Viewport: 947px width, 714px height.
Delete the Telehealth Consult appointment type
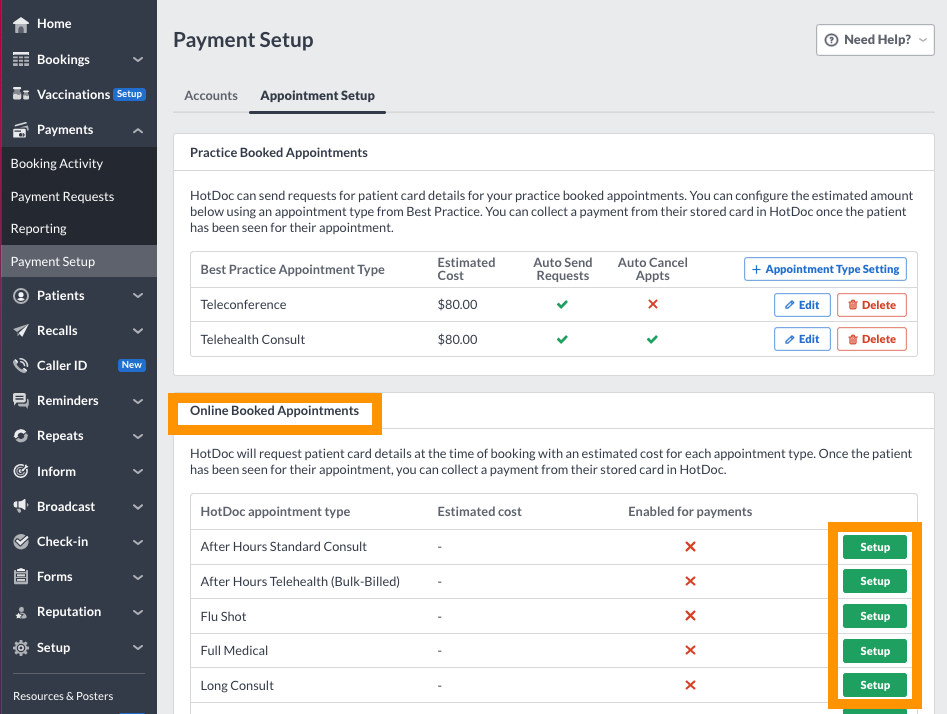pos(872,339)
